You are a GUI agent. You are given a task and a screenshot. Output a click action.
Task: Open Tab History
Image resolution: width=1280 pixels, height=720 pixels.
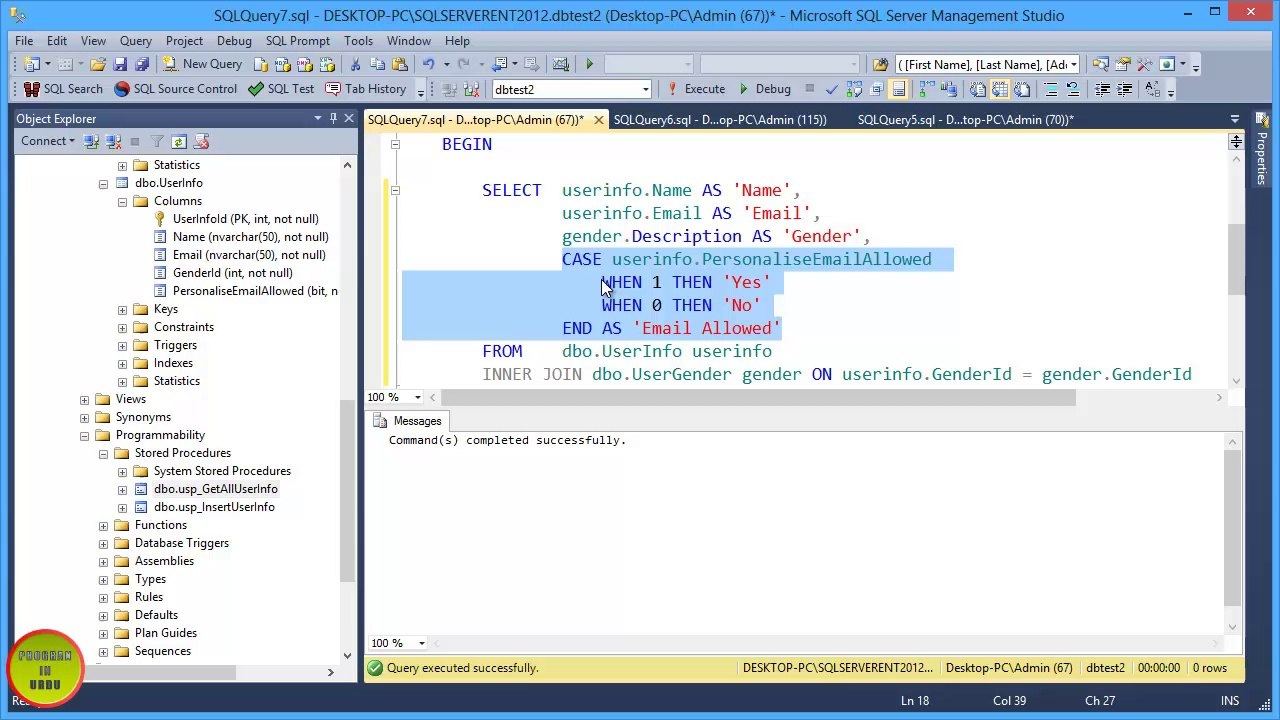(366, 89)
